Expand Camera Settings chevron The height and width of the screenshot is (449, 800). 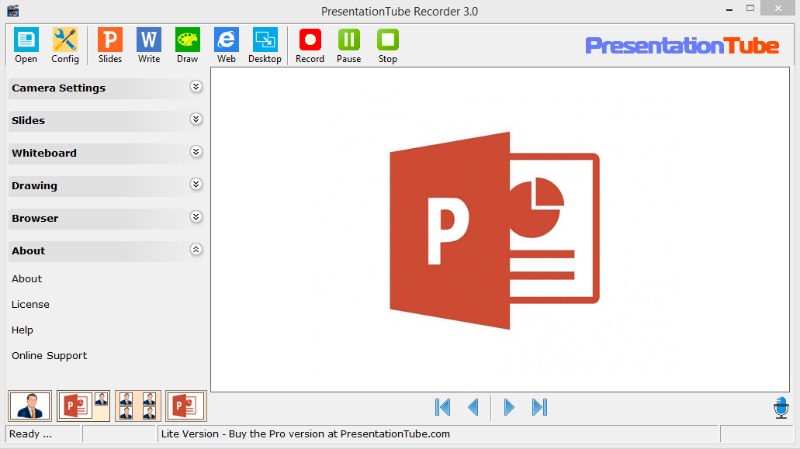tap(196, 87)
